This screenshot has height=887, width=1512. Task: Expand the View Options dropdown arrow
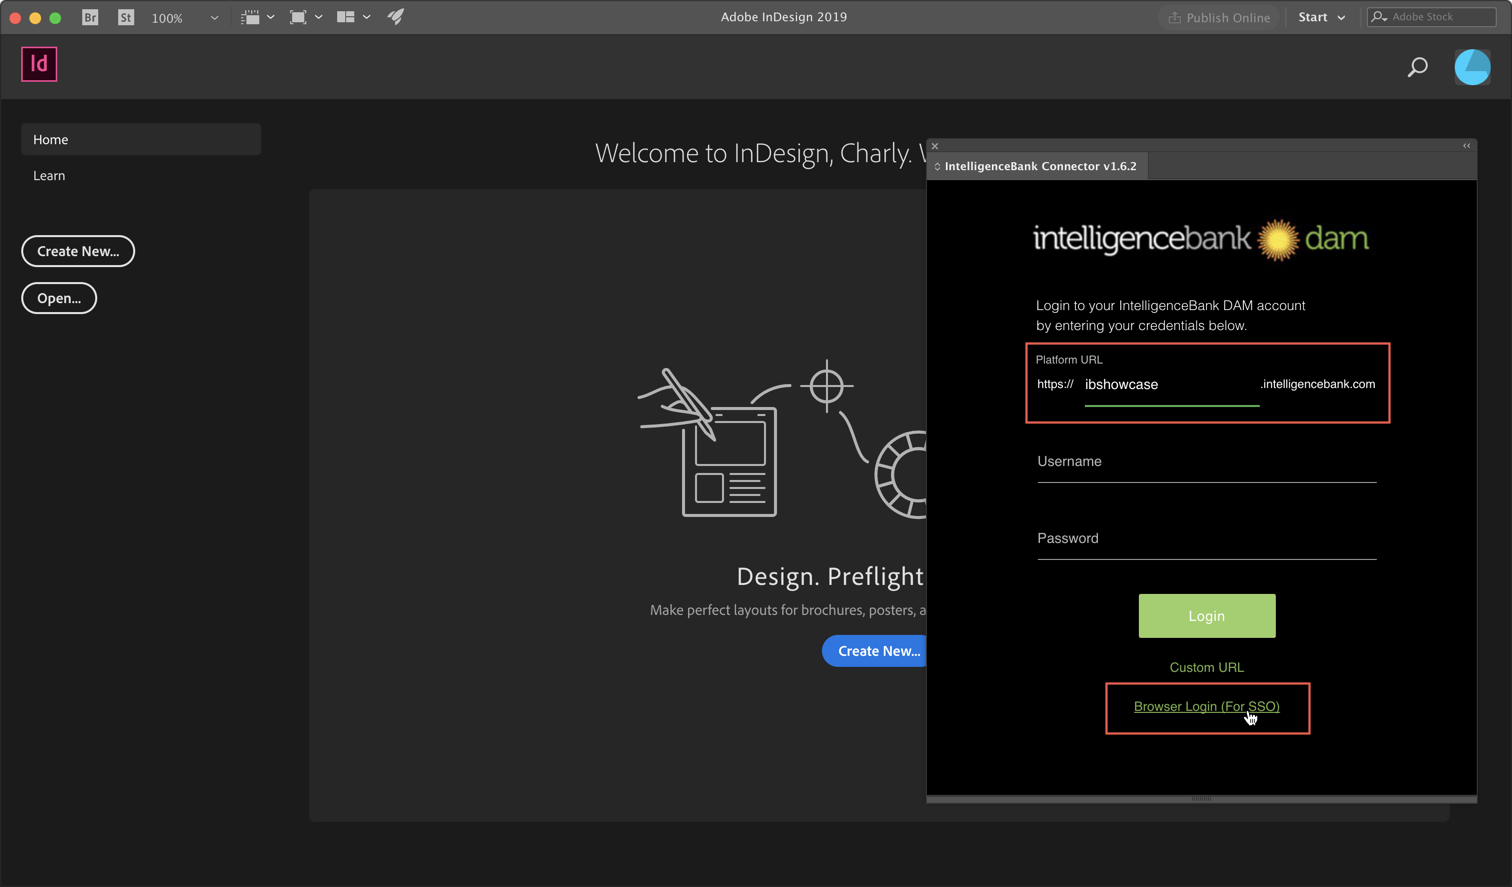pos(271,17)
